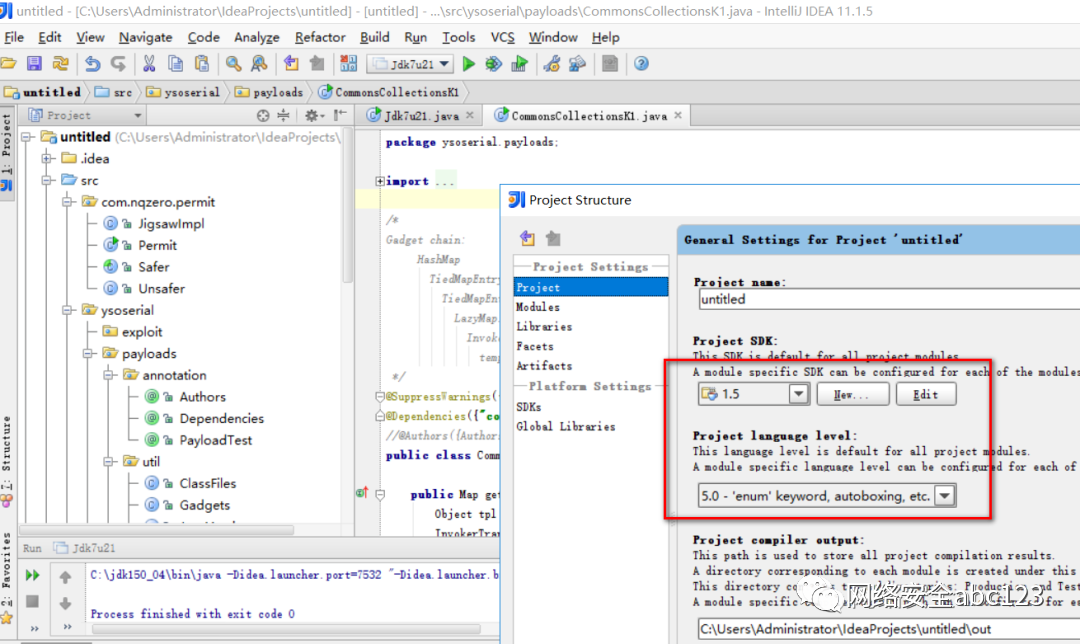Run with coverage toolbar icon
This screenshot has height=644, width=1080.
coord(519,64)
